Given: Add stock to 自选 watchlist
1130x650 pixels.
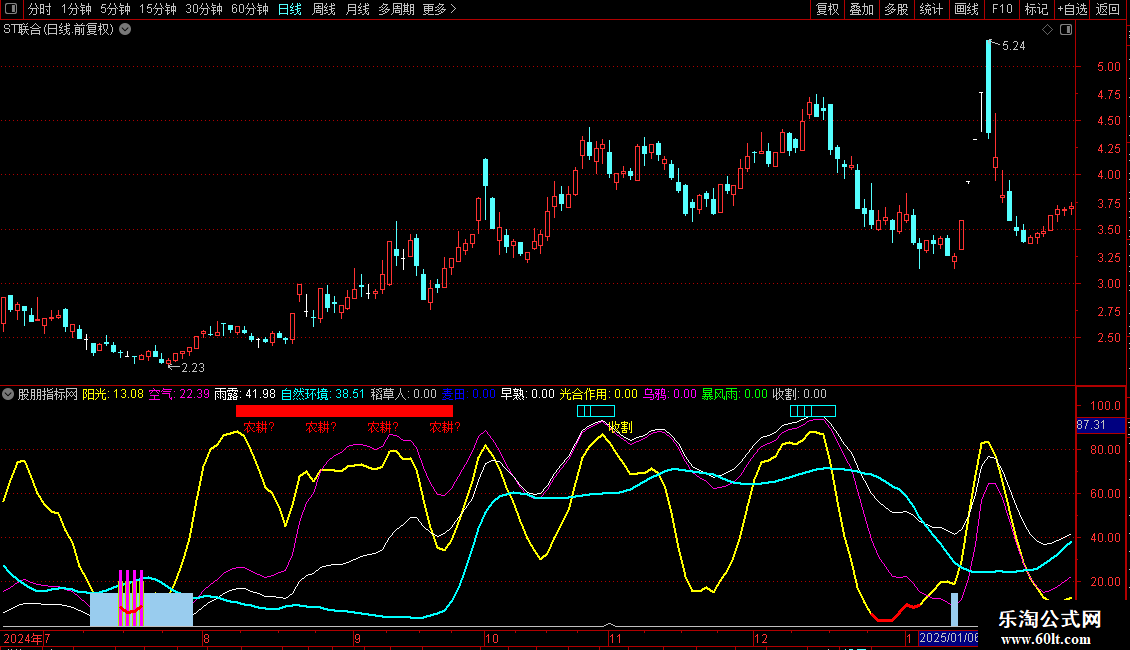Looking at the screenshot, I should pyautogui.click(x=1072, y=9).
